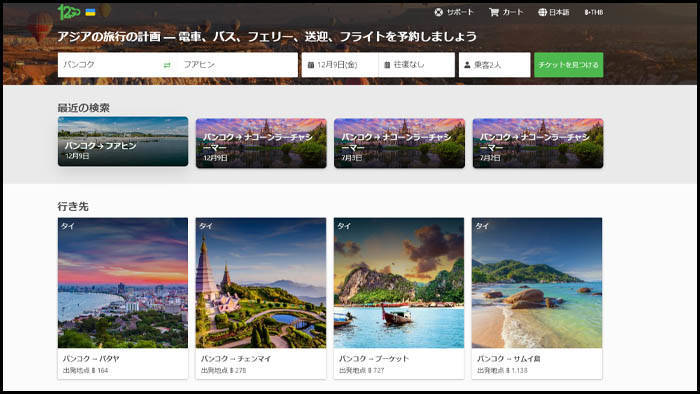Screen dimensions: 700x394
Task: Edit the フアヒン destination field
Action: (x=237, y=65)
